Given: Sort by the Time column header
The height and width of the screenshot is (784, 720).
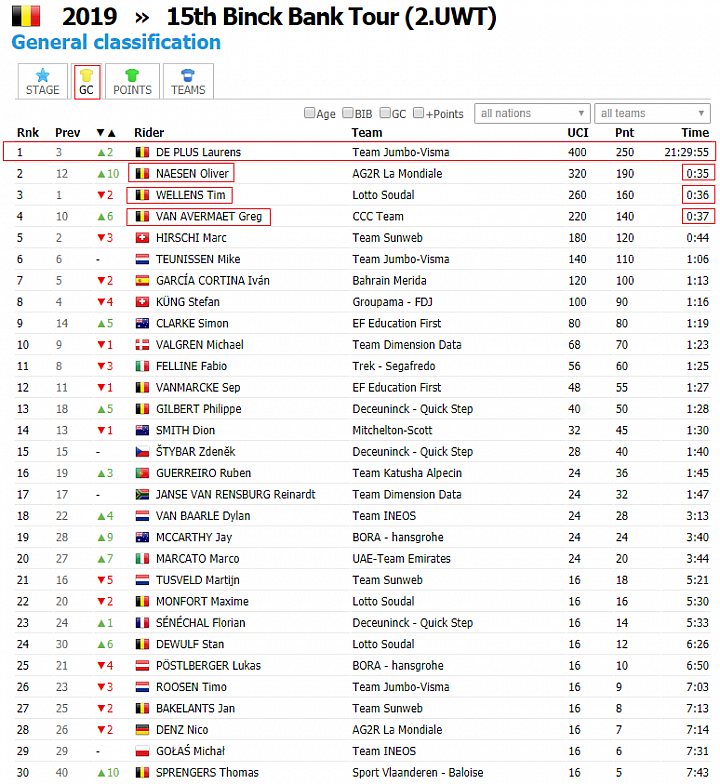Looking at the screenshot, I should (695, 132).
